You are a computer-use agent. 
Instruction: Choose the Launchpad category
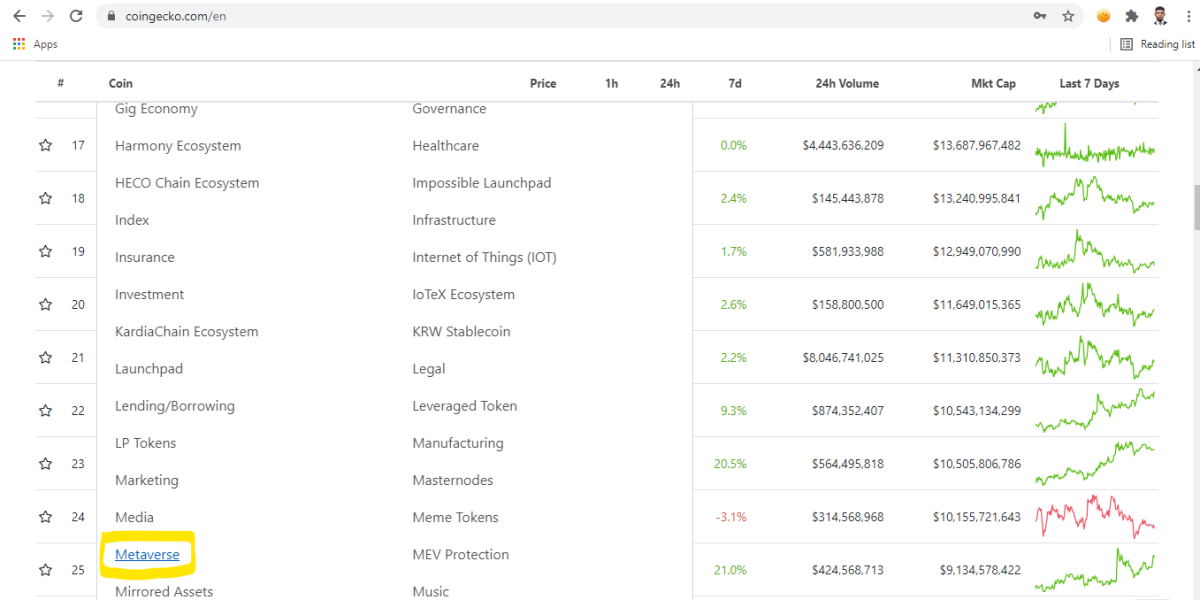coord(149,369)
